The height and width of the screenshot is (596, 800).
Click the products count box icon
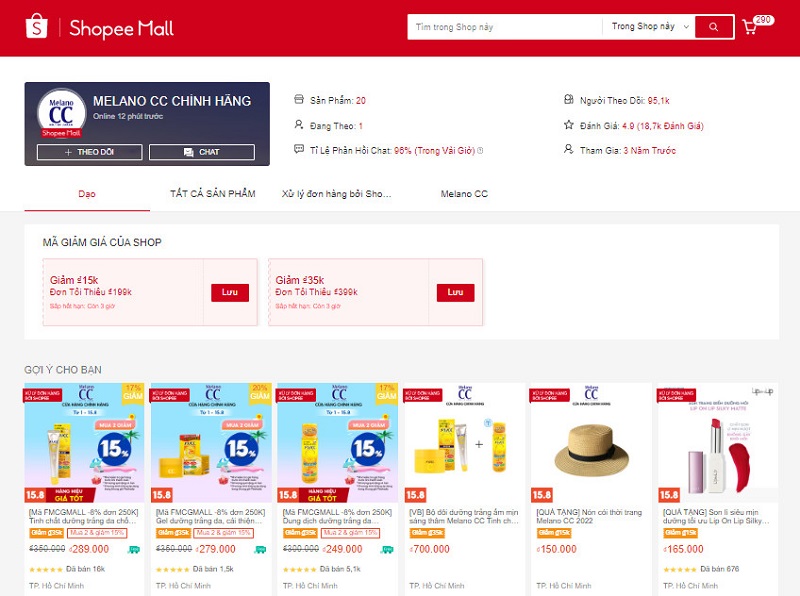click(x=298, y=100)
